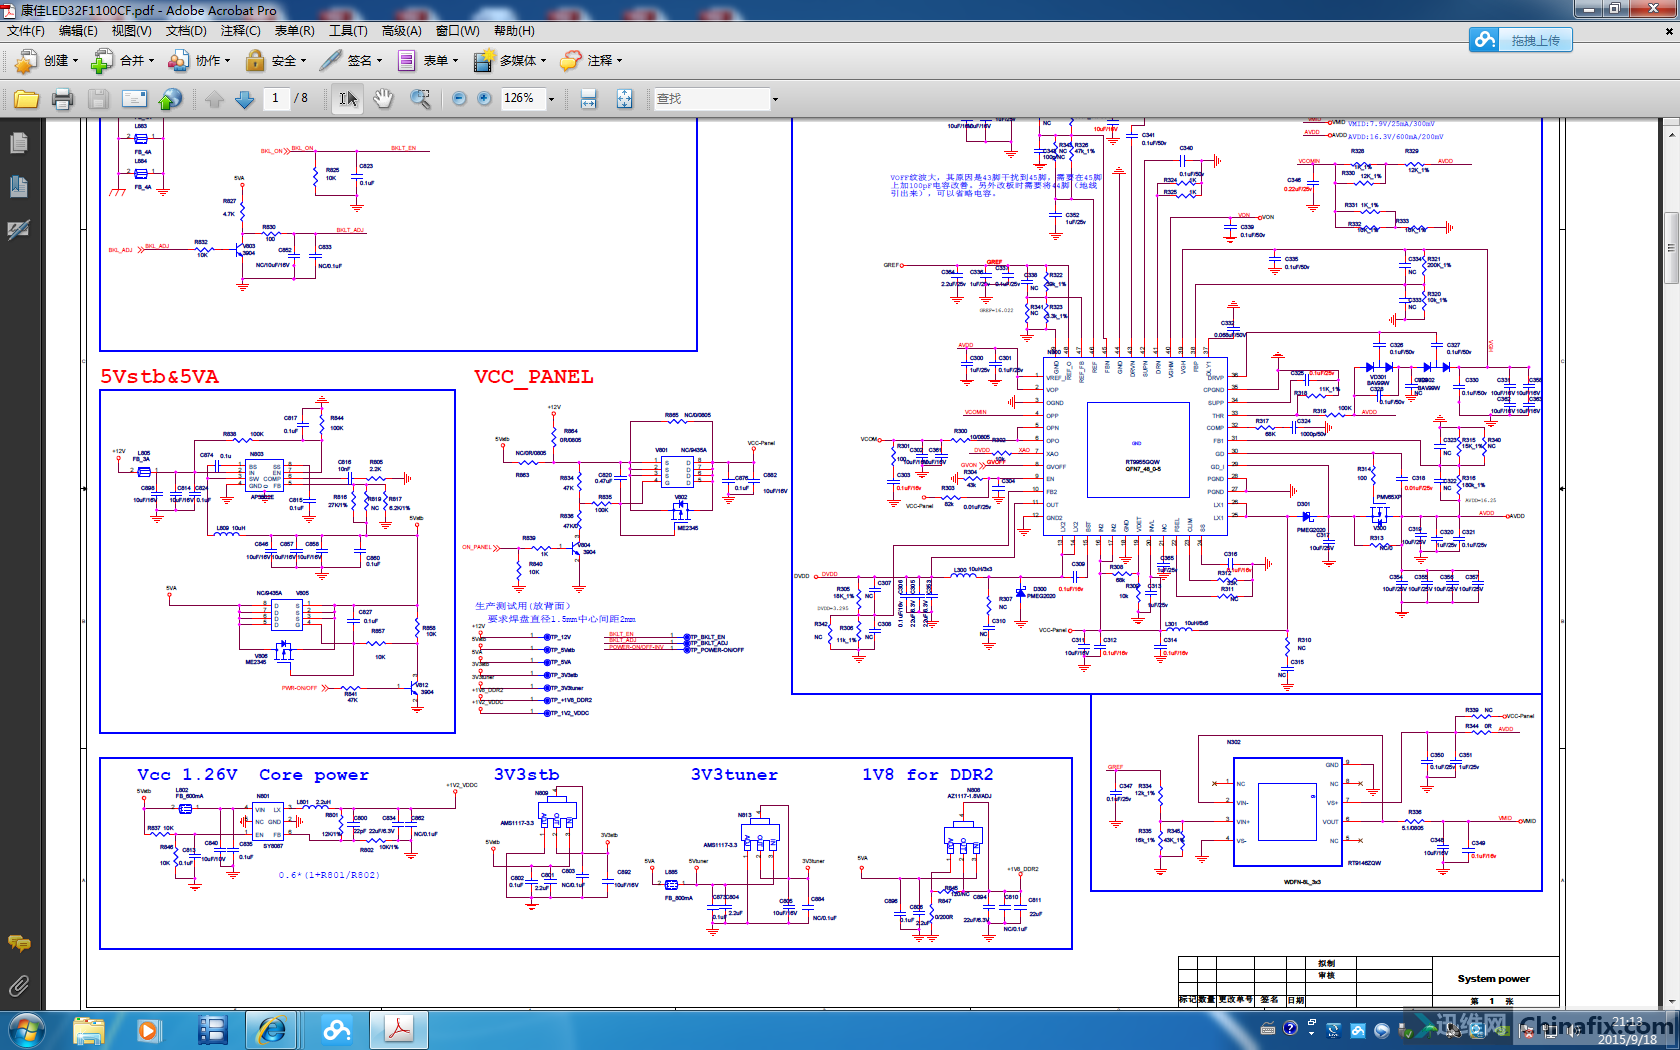Click the Email envelope icon

[134, 99]
